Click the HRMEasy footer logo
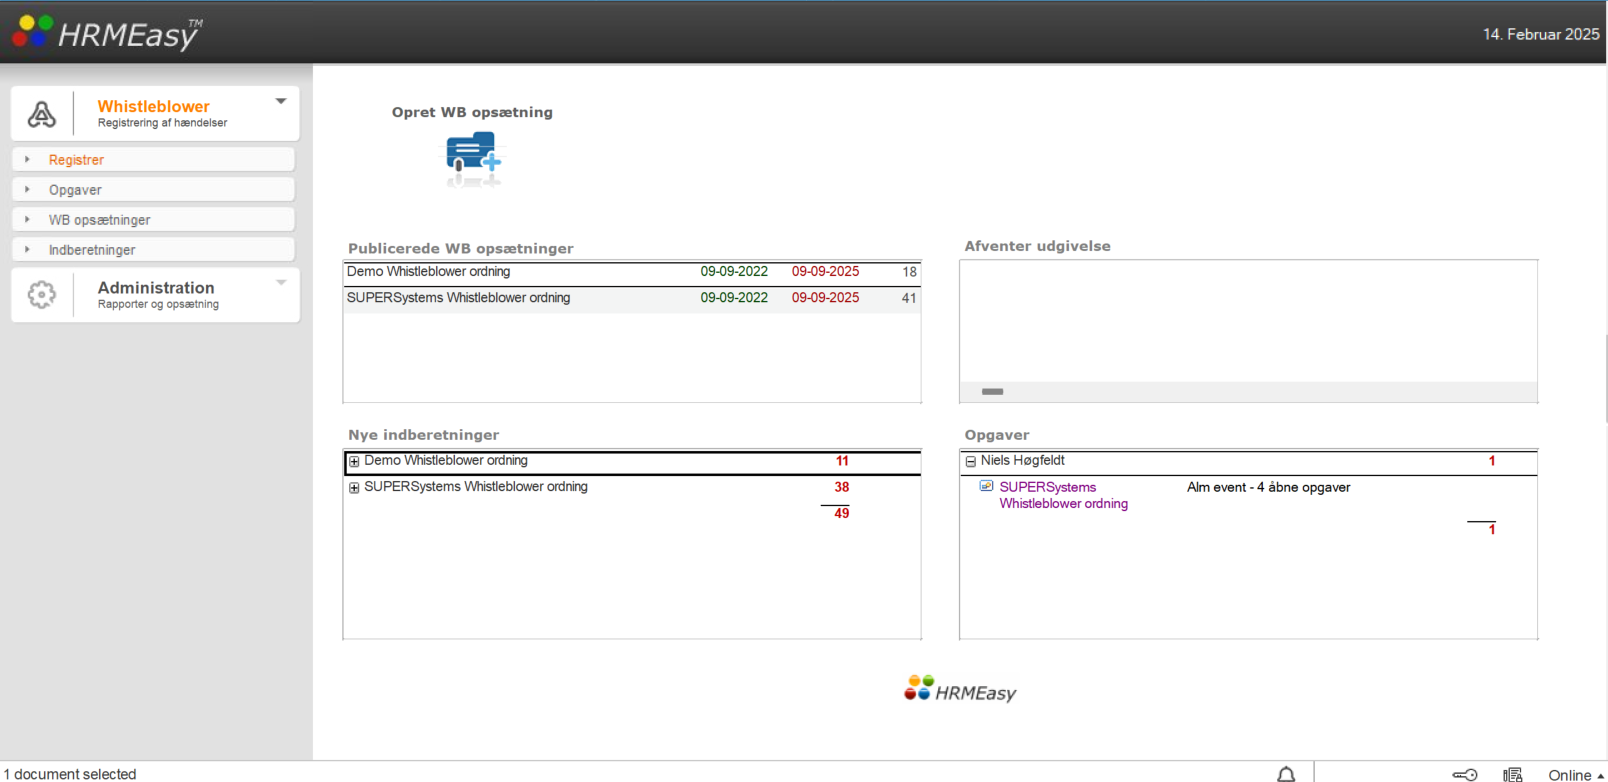The width and height of the screenshot is (1608, 782). [x=960, y=690]
